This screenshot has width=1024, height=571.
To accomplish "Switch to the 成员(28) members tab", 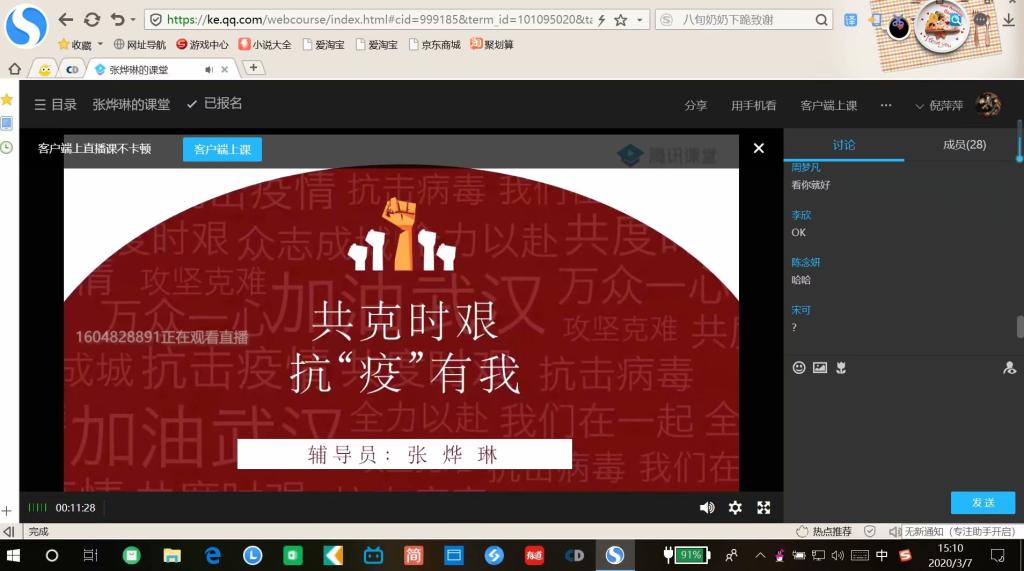I will (964, 145).
